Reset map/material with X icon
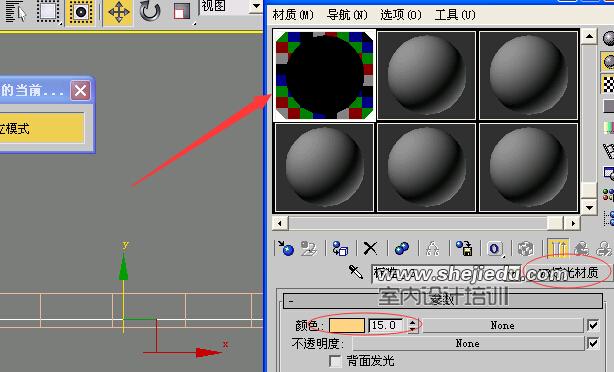This screenshot has height=372, width=614. [370, 248]
